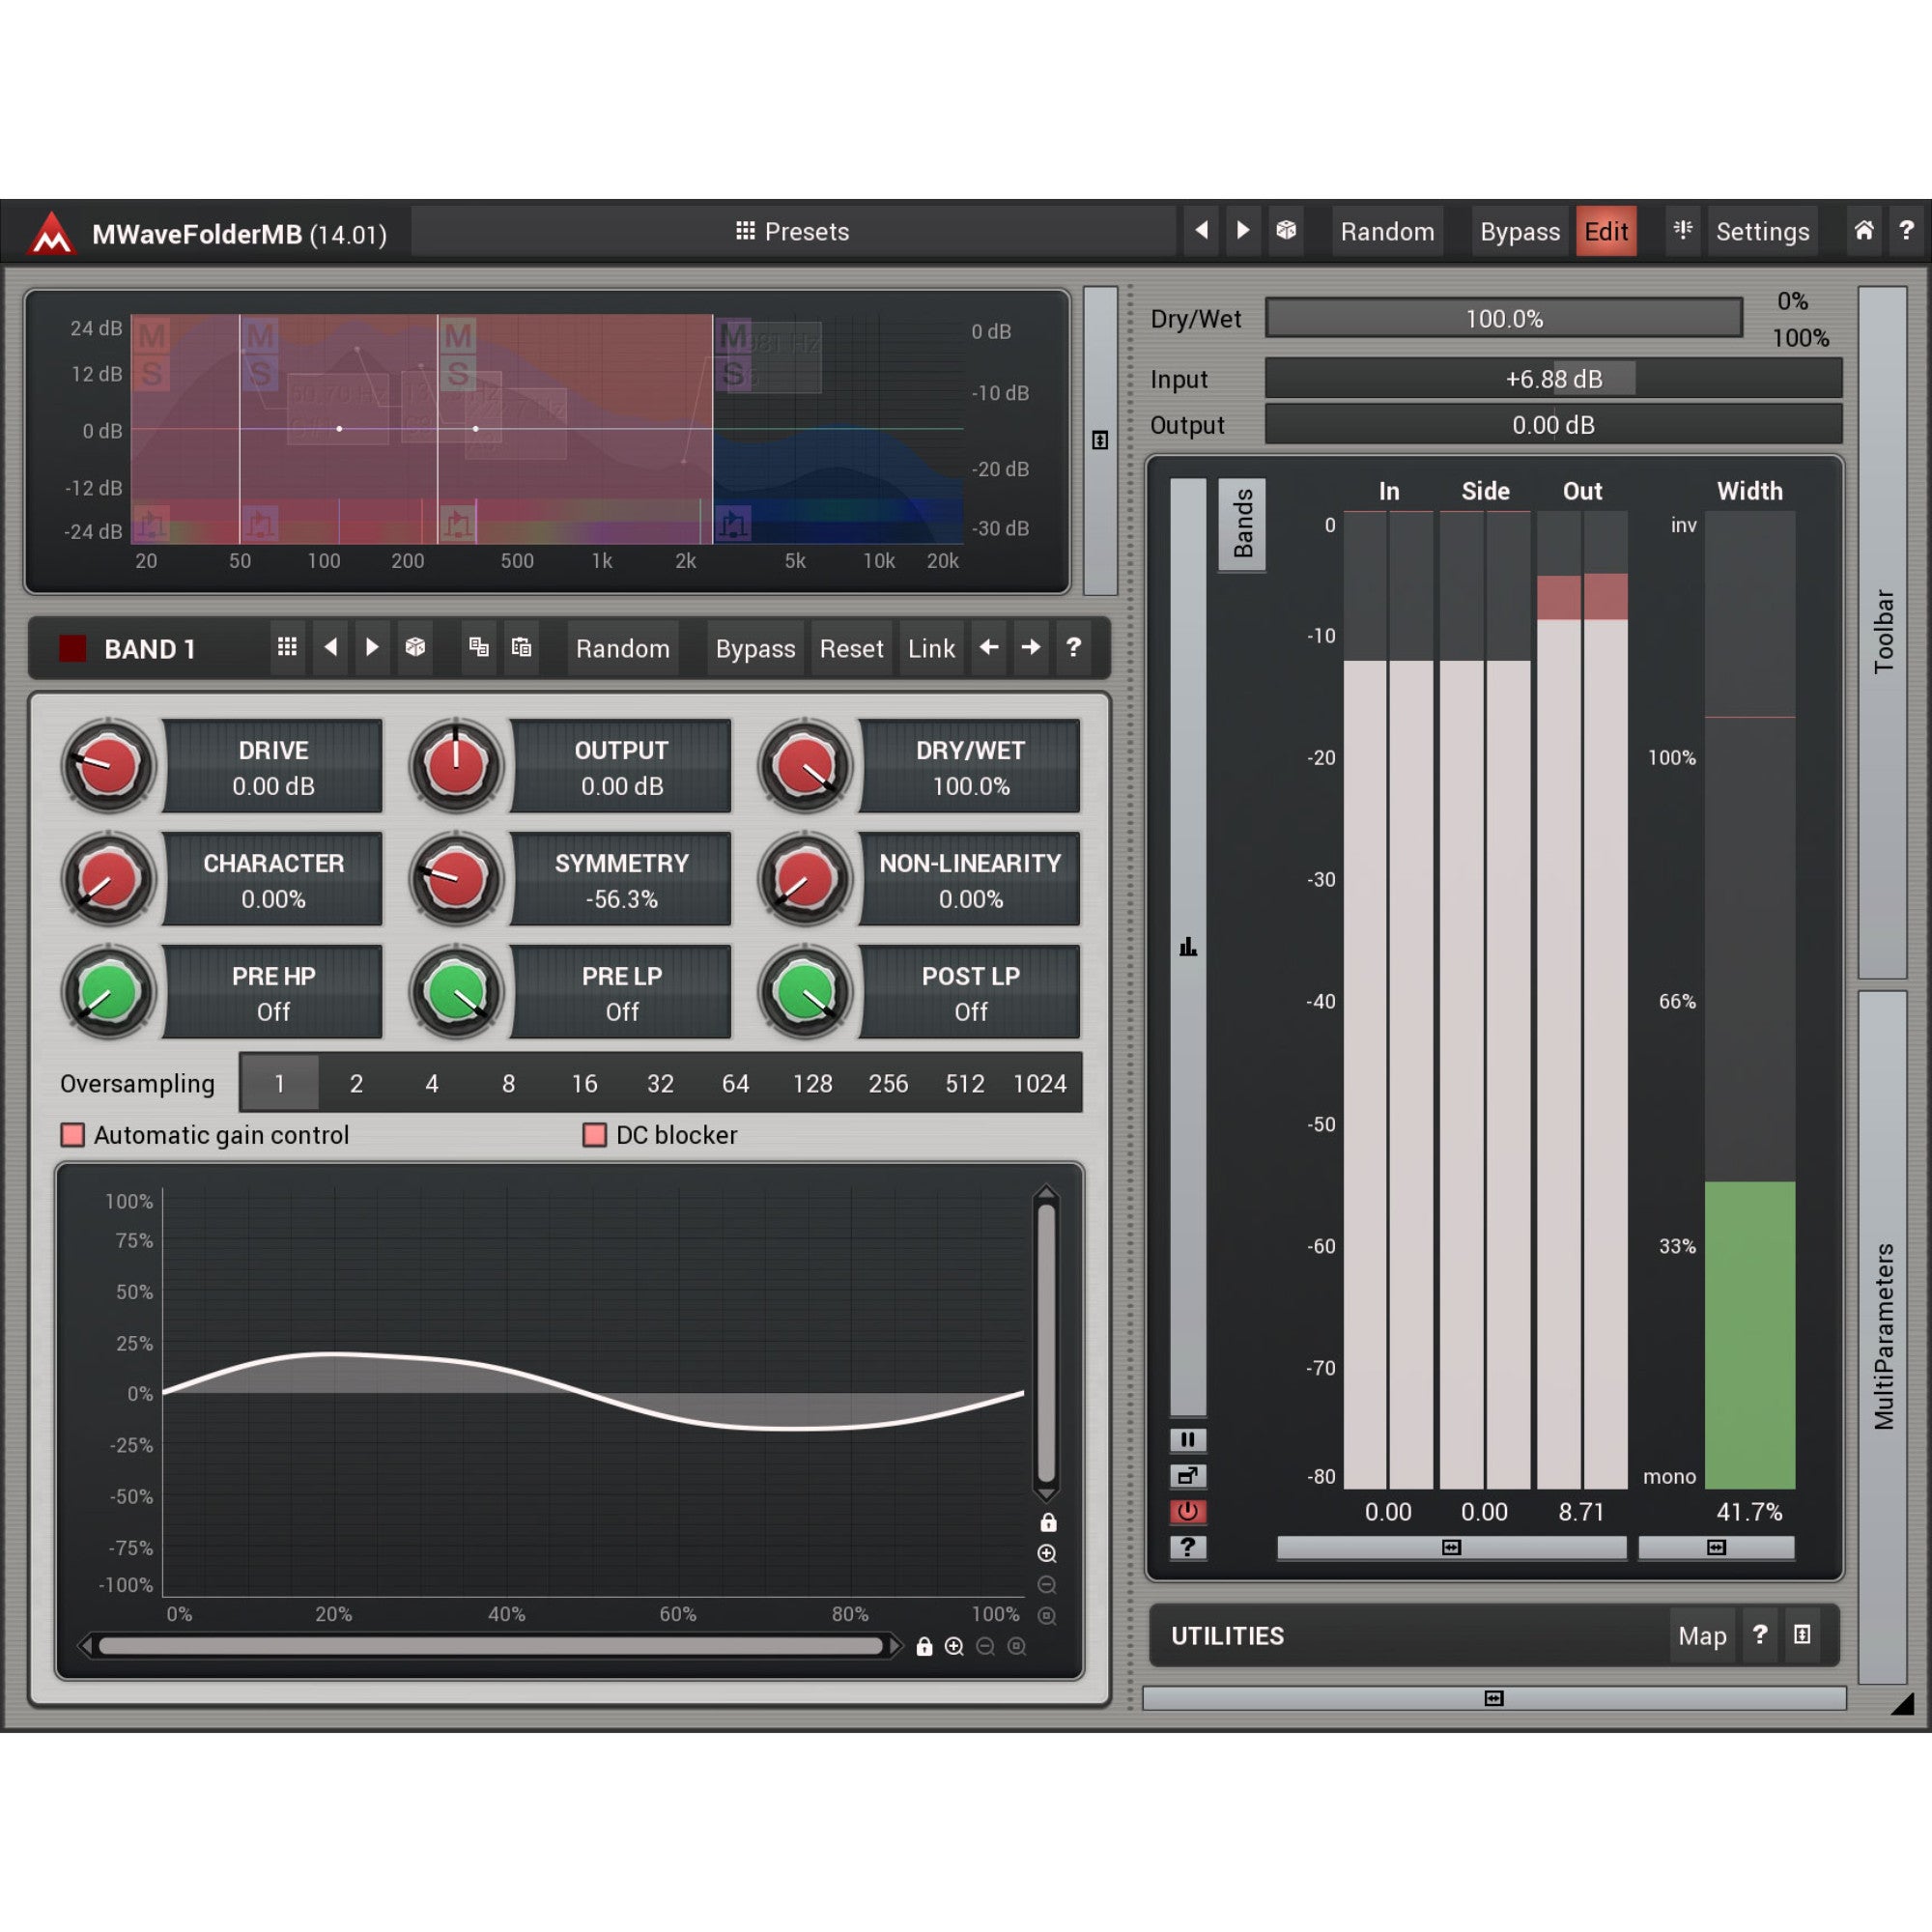Image resolution: width=1932 pixels, height=1932 pixels.
Task: Zoom in the shape graph horizontally
Action: tap(954, 1646)
